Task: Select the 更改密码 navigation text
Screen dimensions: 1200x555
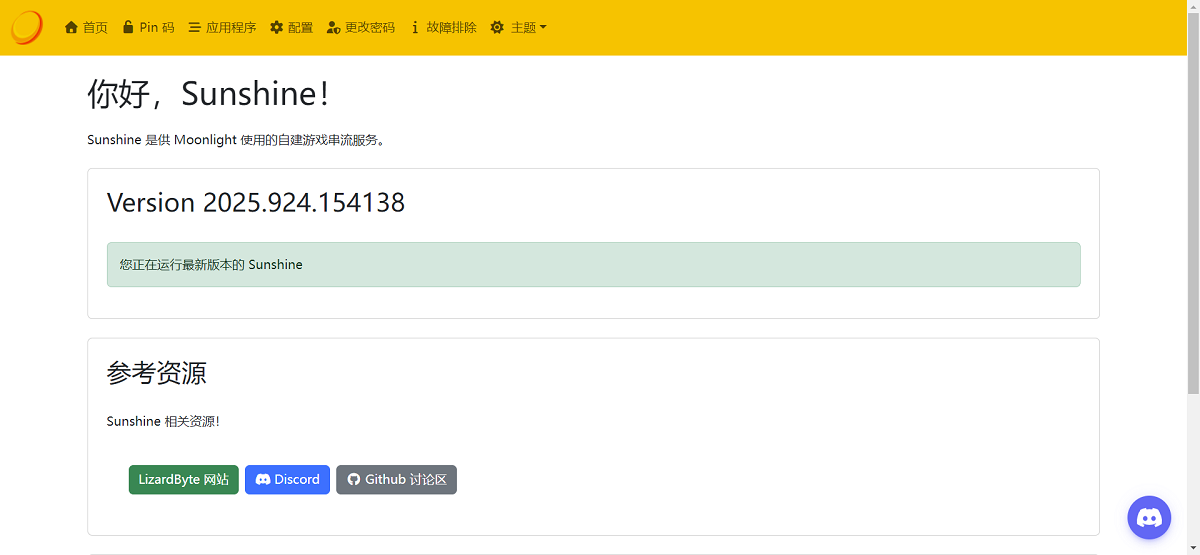Action: (369, 28)
